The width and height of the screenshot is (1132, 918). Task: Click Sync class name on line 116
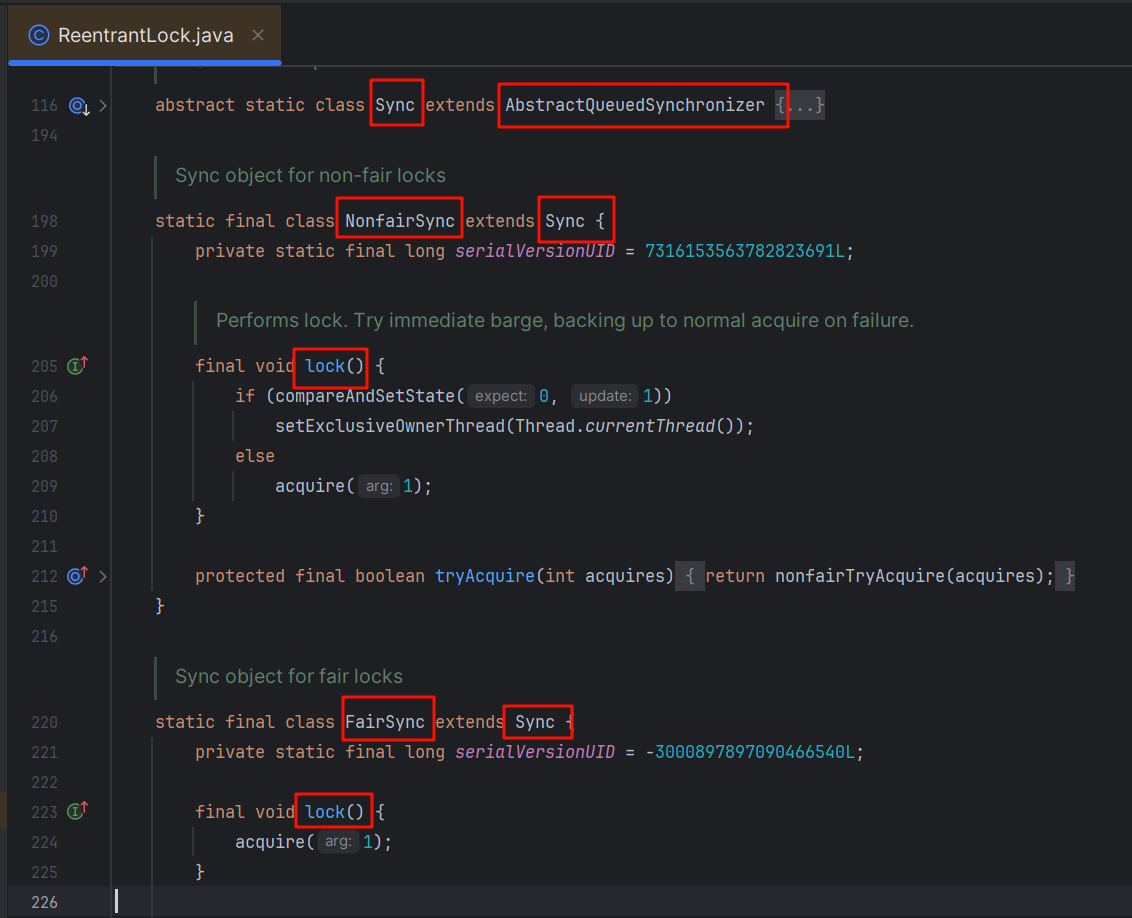tap(395, 105)
